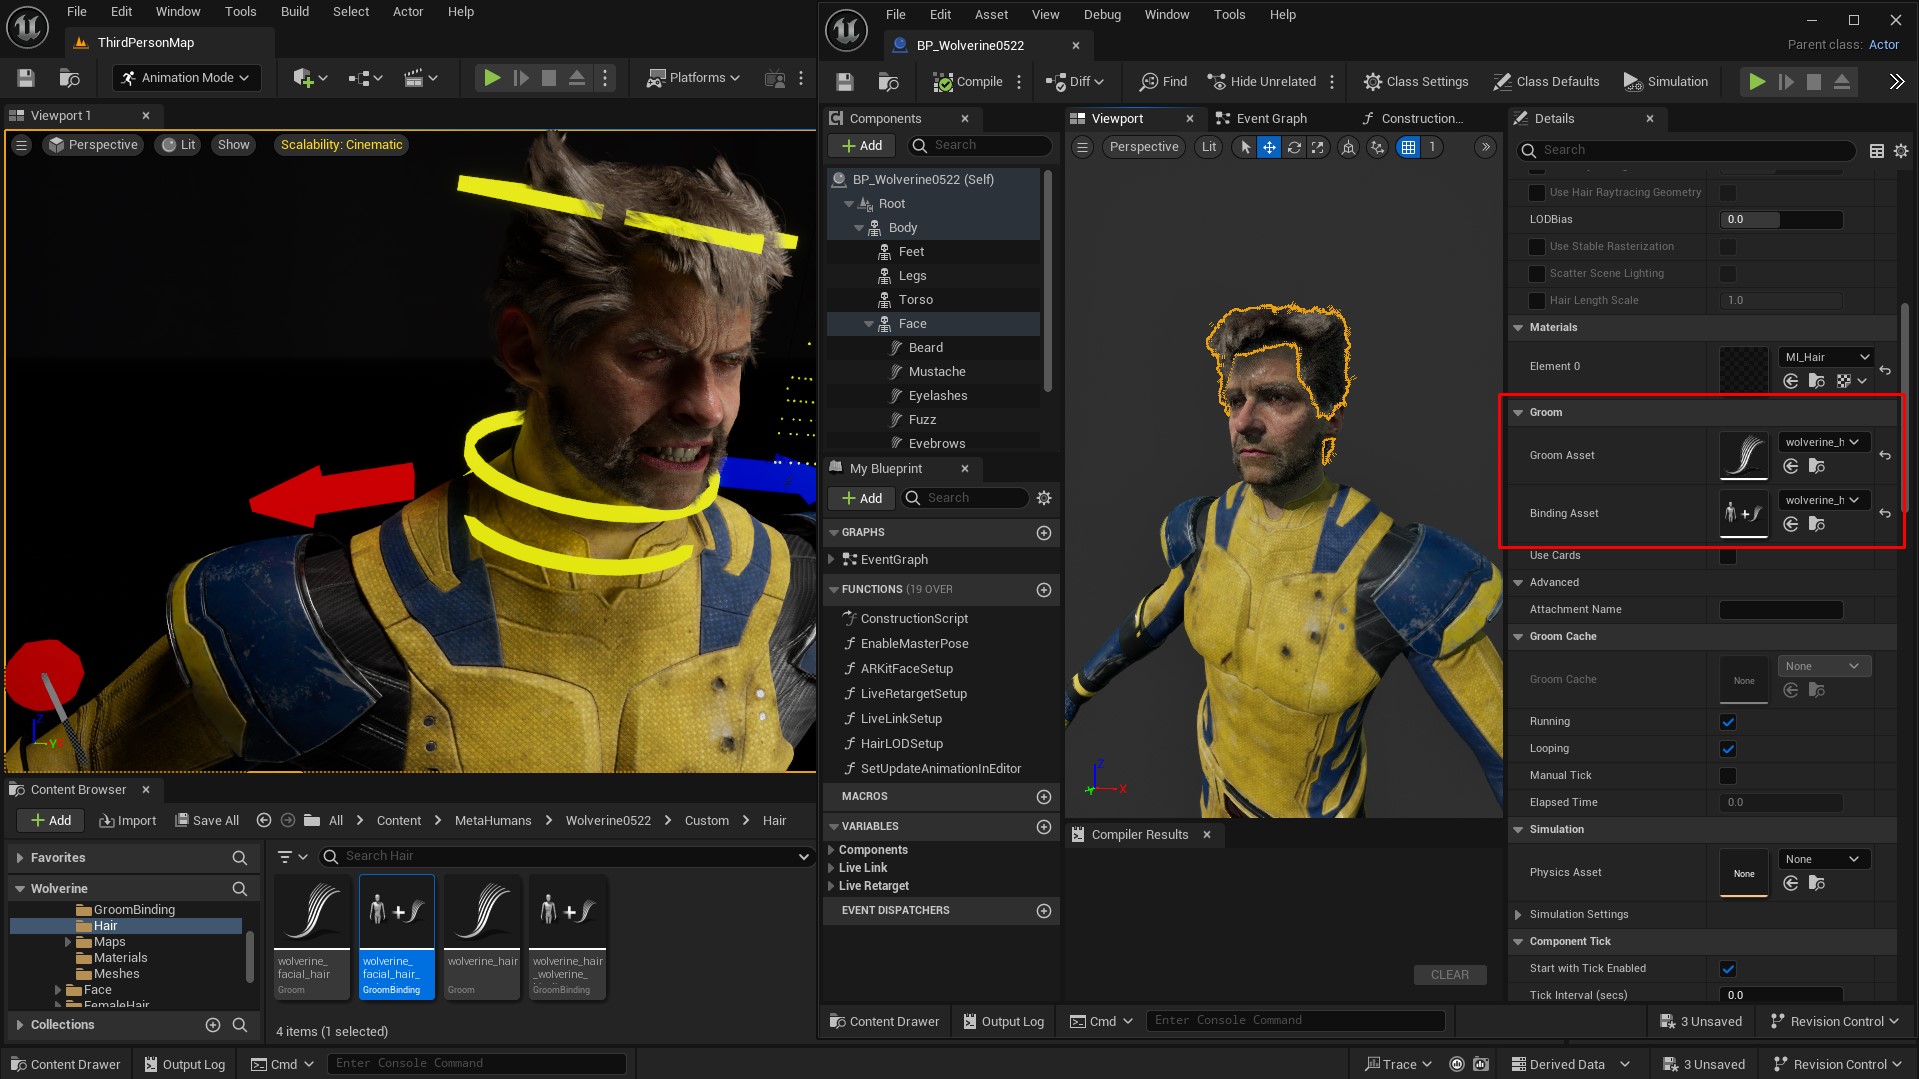The image size is (1919, 1079).
Task: Compile the BP_Wolverine0522 blueprint
Action: coord(967,81)
